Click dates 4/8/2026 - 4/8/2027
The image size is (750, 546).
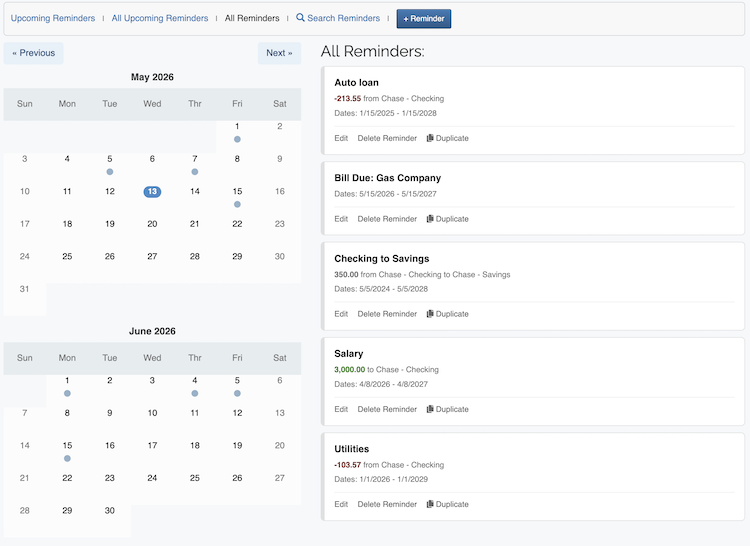pyautogui.click(x=381, y=384)
